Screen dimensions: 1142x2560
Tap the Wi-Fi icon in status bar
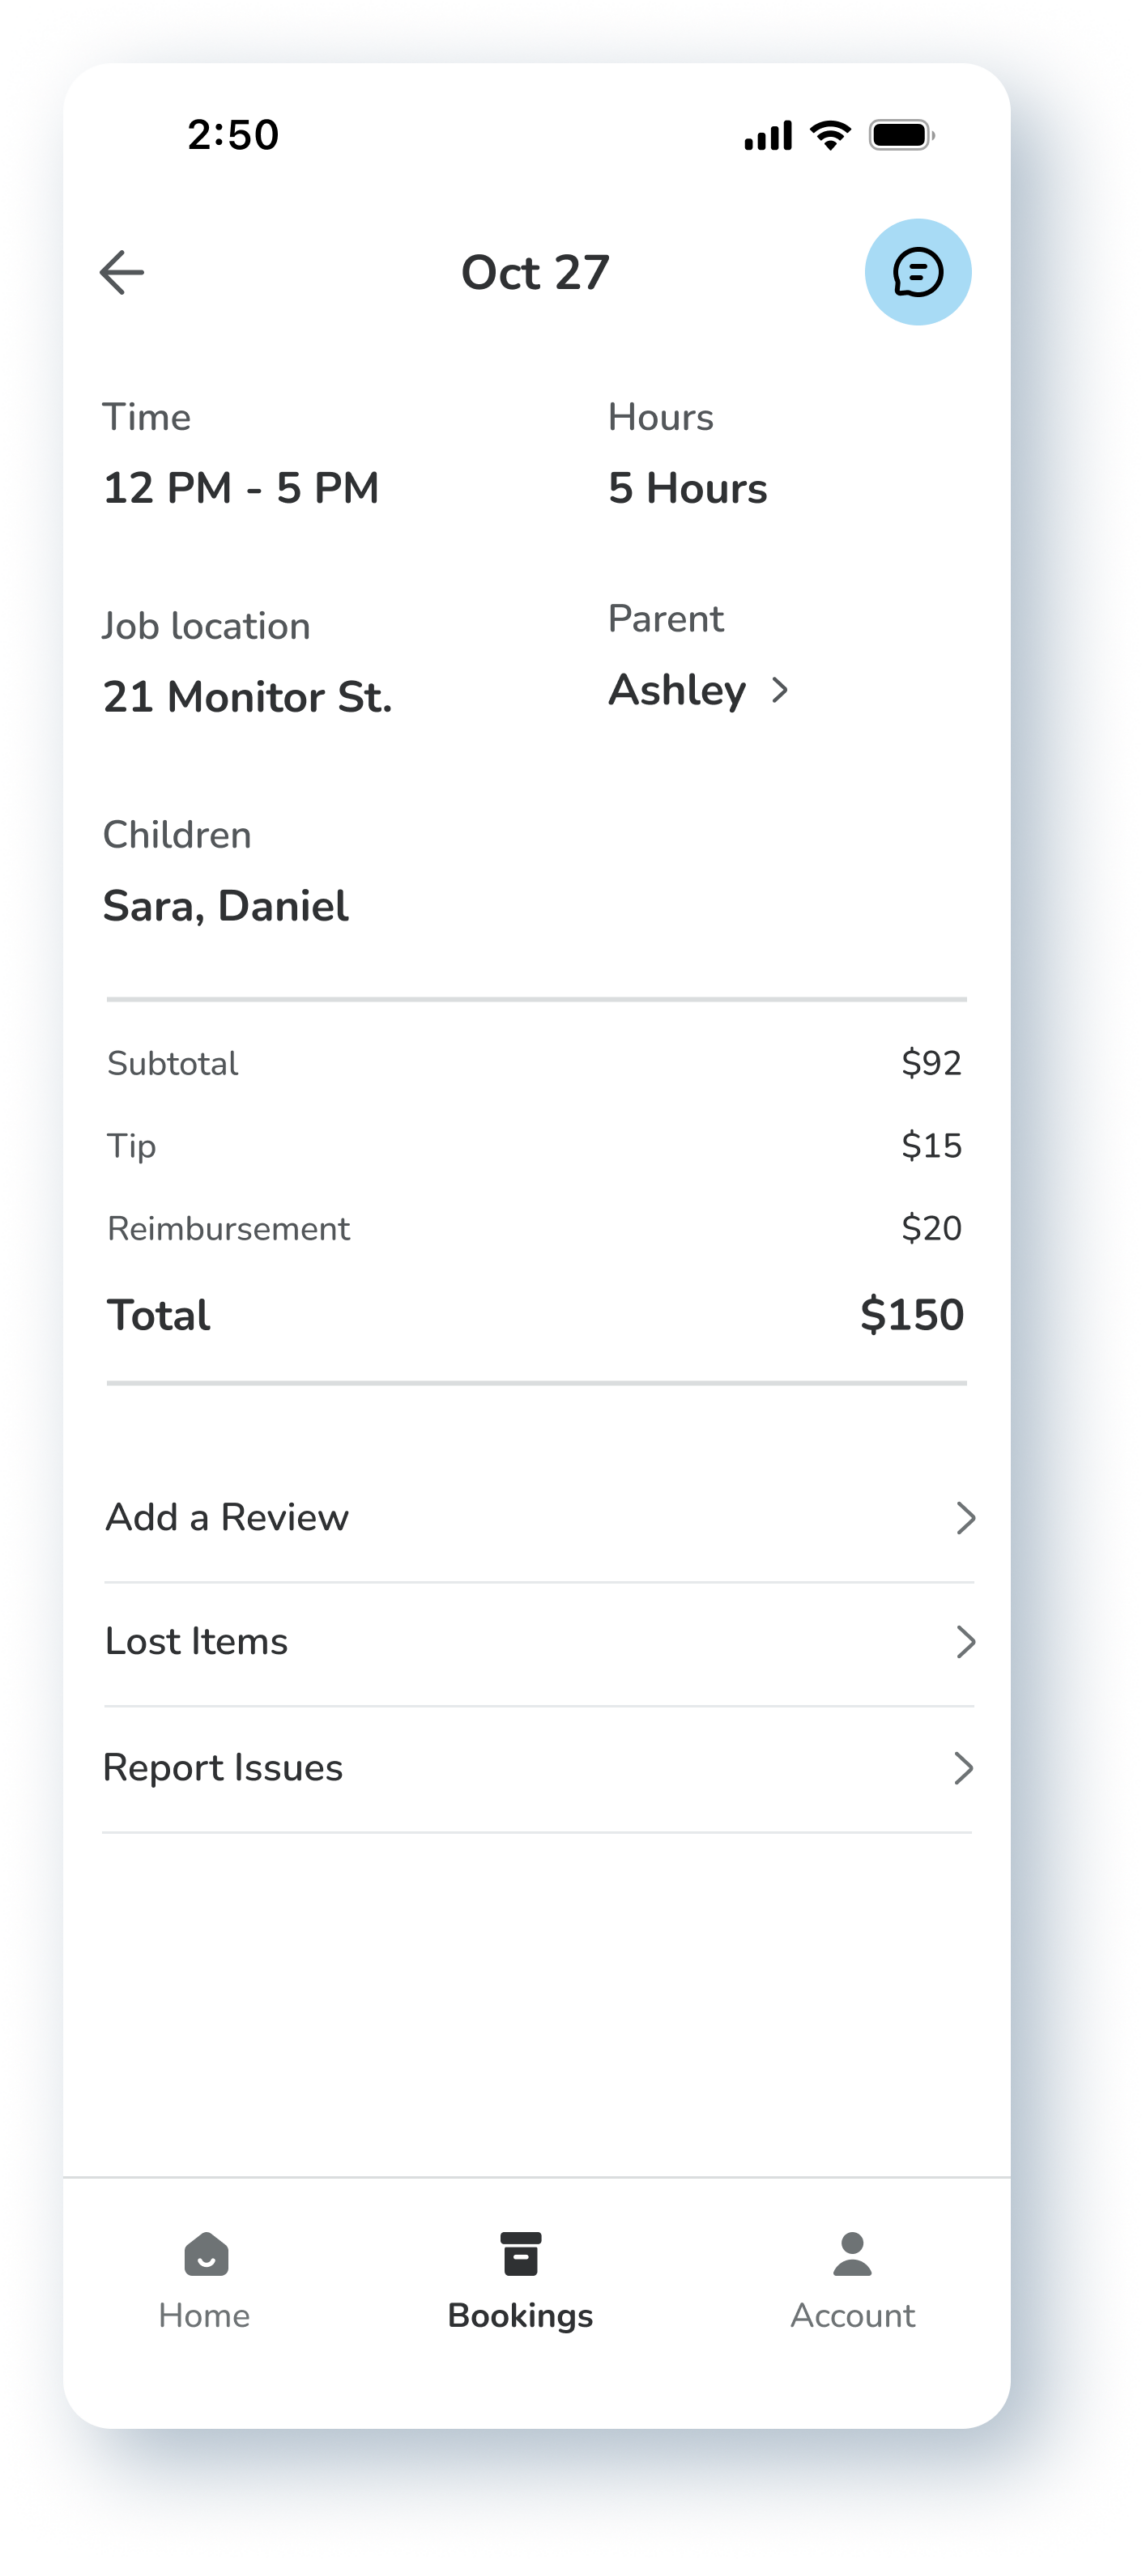[x=830, y=135]
